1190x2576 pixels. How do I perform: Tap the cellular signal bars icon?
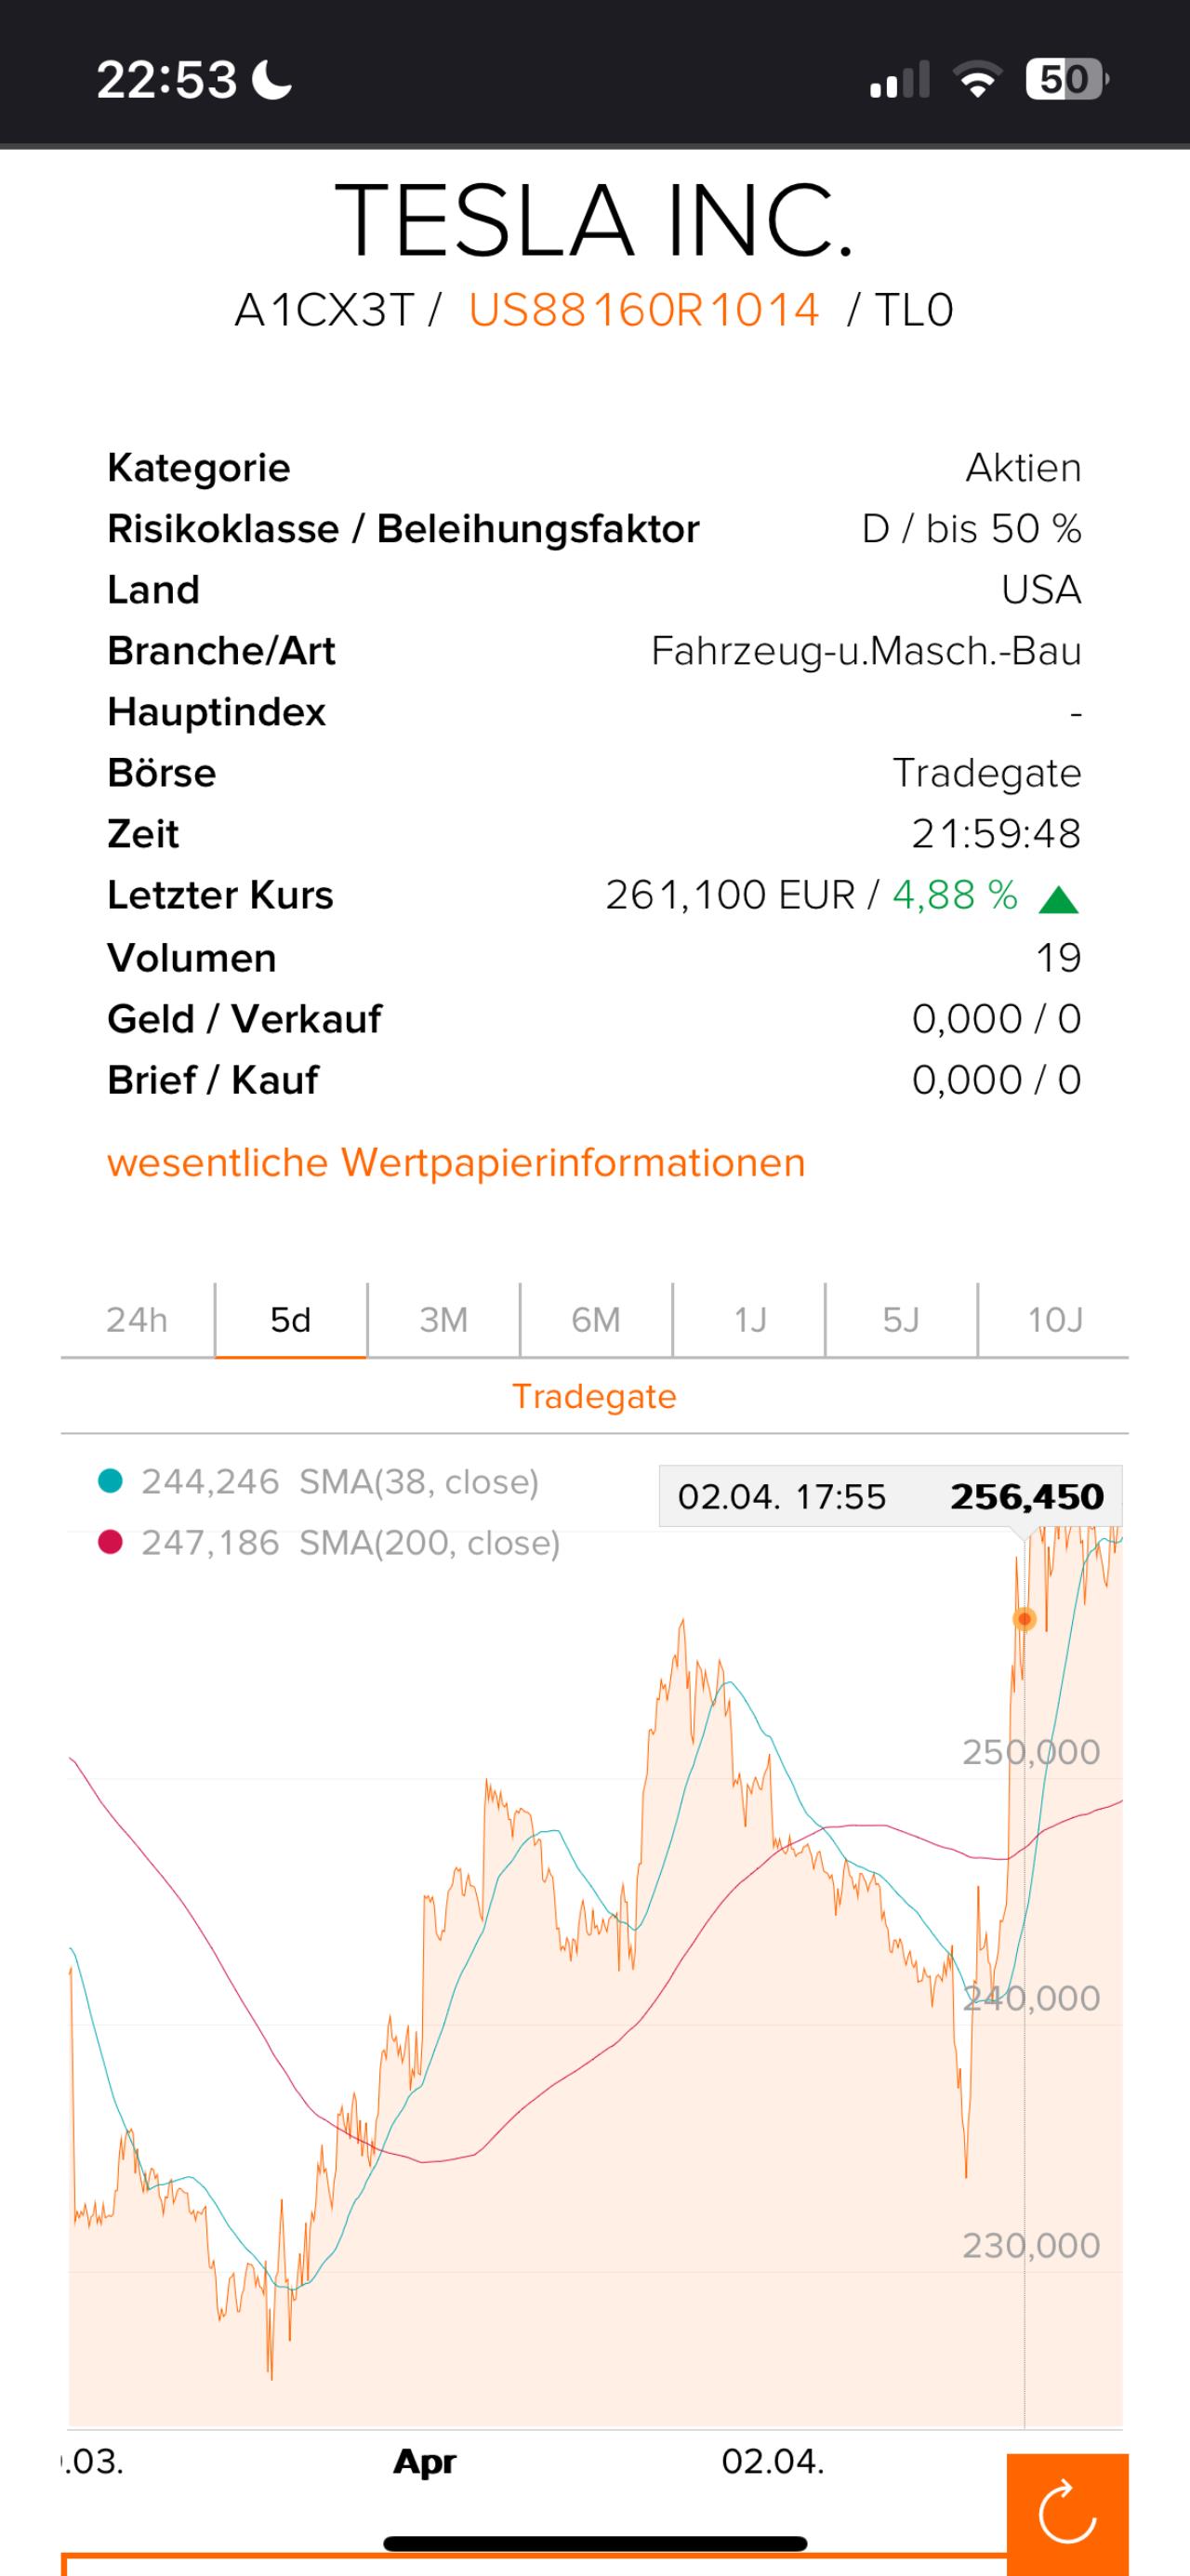click(900, 79)
